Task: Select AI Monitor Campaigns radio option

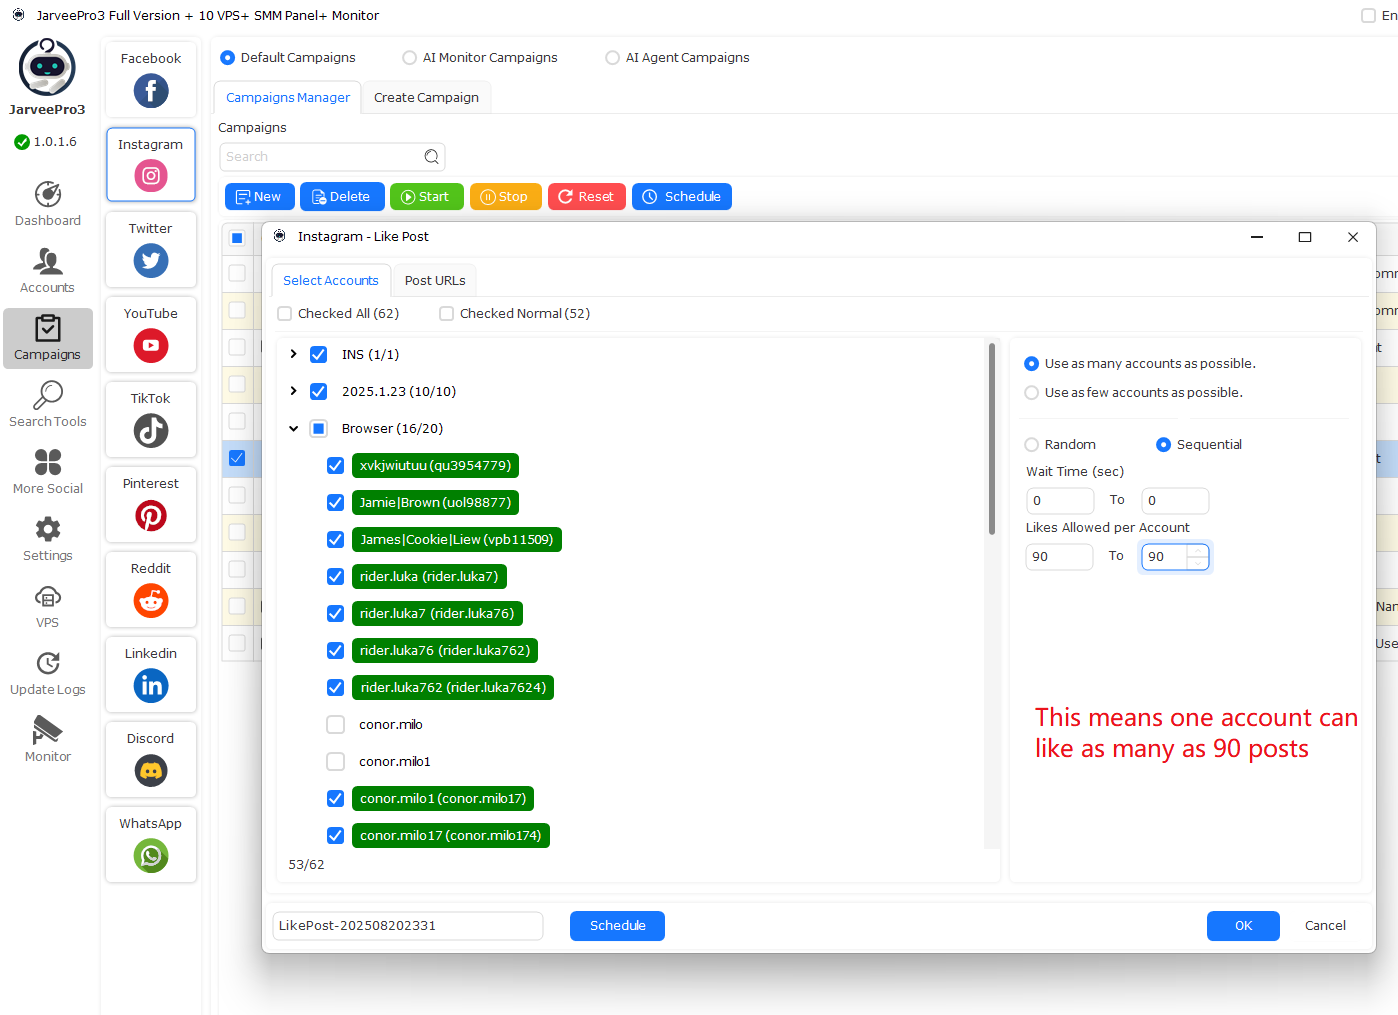Action: (409, 58)
